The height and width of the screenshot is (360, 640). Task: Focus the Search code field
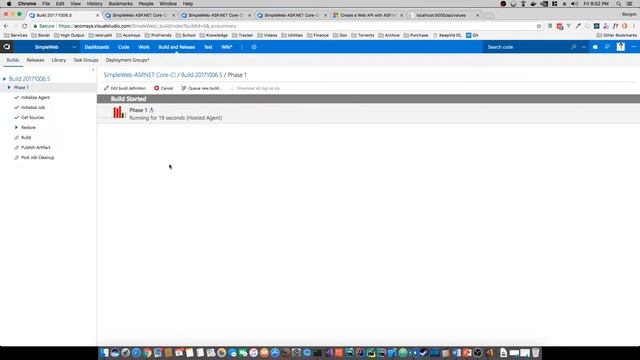tap(527, 47)
